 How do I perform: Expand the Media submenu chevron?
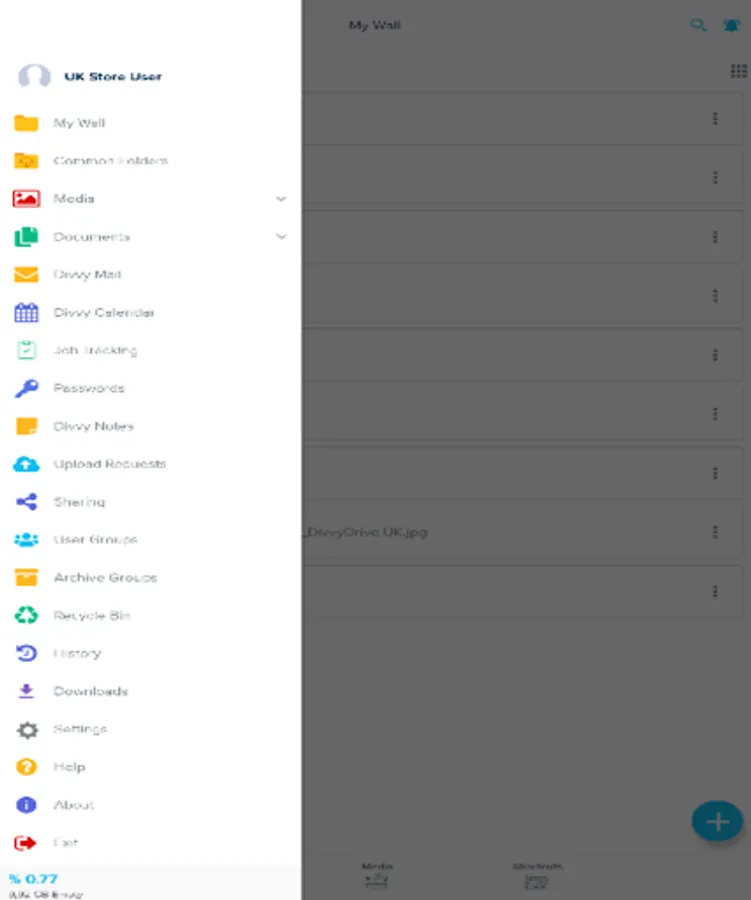(281, 199)
